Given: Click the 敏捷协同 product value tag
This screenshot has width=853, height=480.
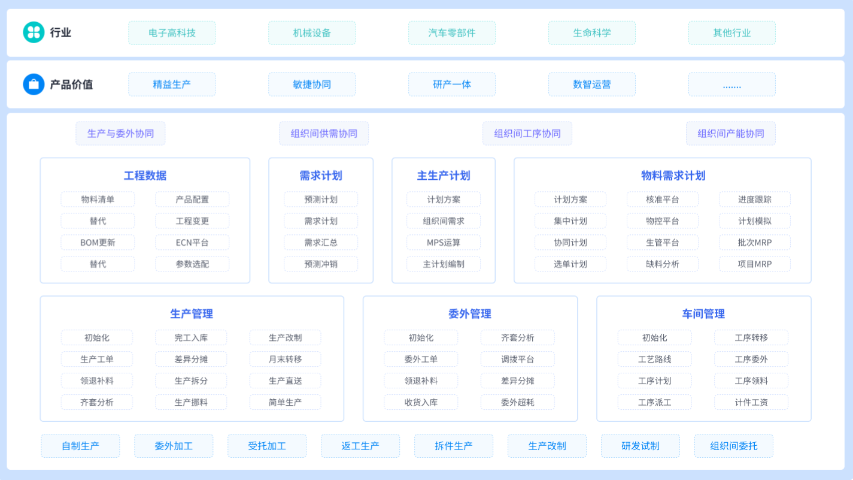Looking at the screenshot, I should tap(312, 84).
